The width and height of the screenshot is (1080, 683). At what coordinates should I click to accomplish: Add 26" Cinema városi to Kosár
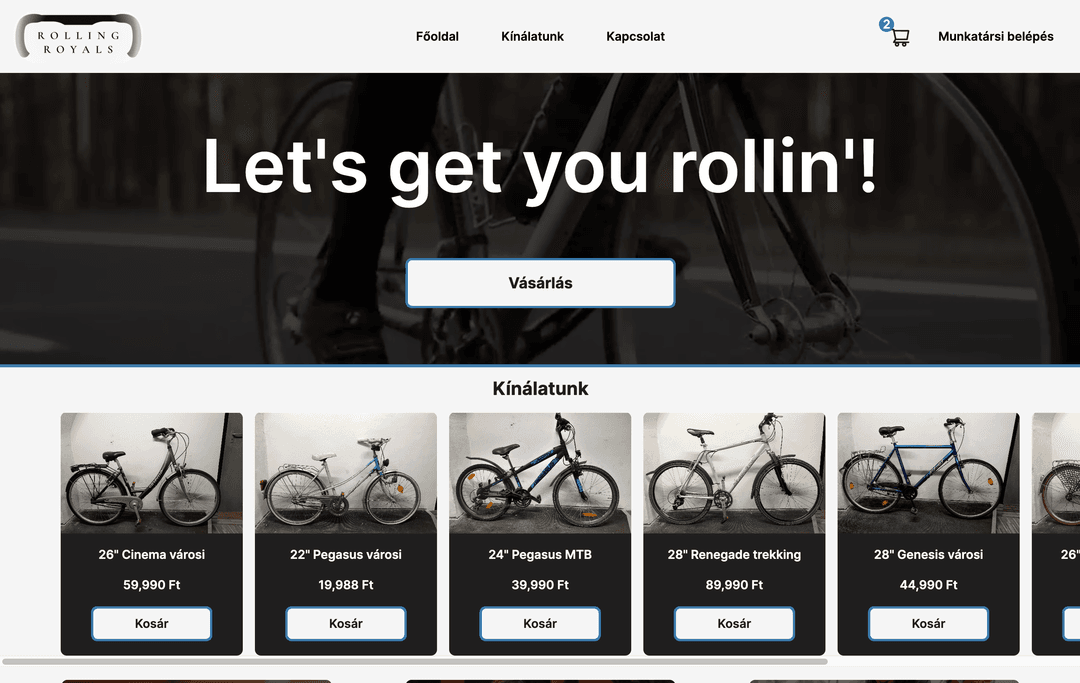click(x=152, y=624)
